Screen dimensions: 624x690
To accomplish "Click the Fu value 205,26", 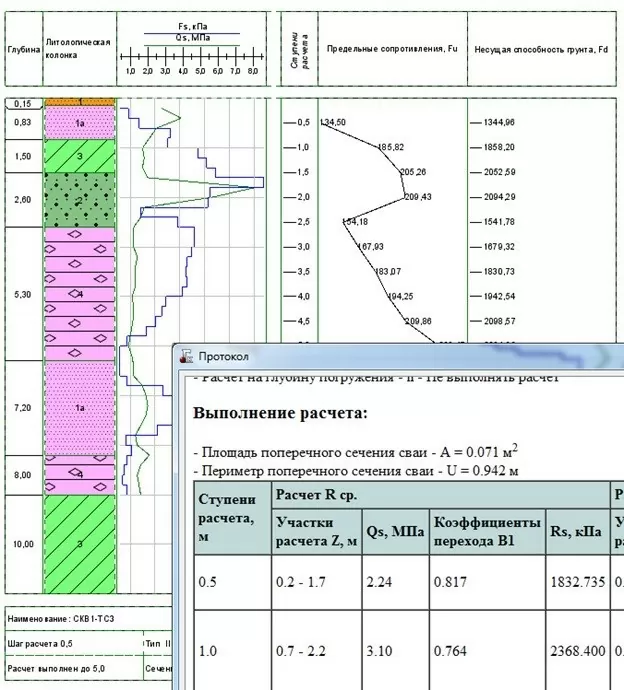I will [x=413, y=172].
